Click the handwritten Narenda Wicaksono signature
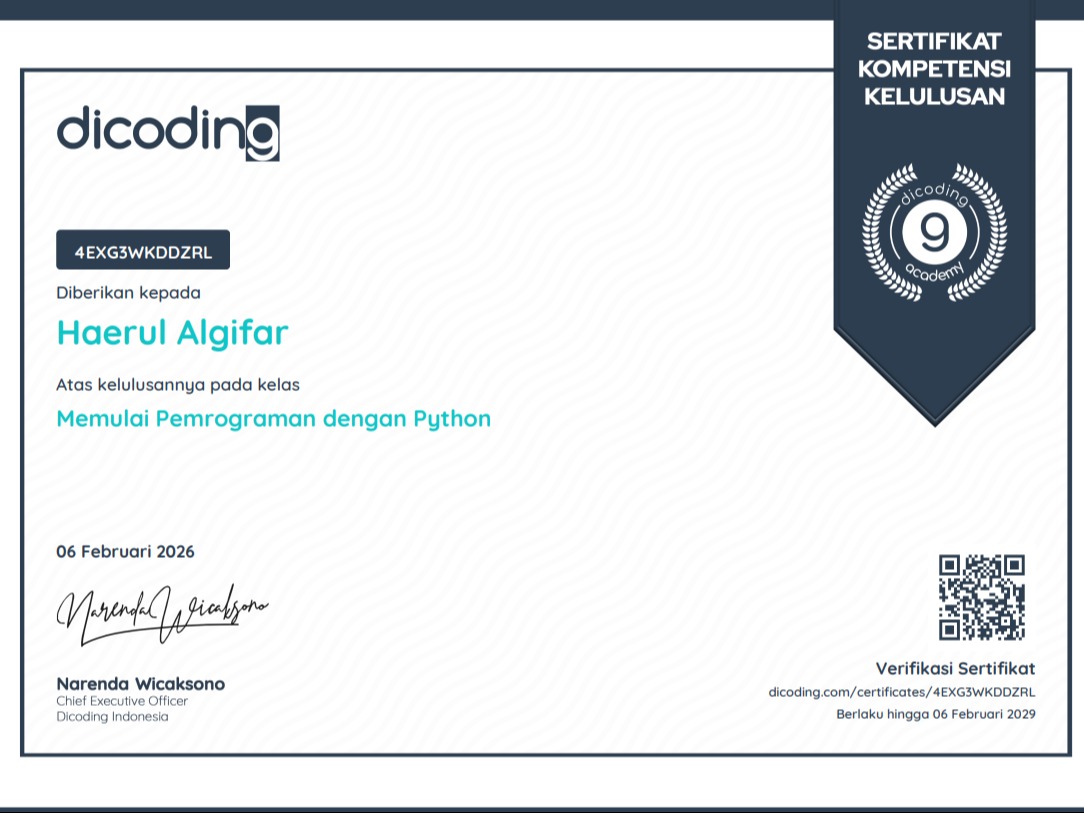Viewport: 1084px width, 813px height. pos(162,610)
